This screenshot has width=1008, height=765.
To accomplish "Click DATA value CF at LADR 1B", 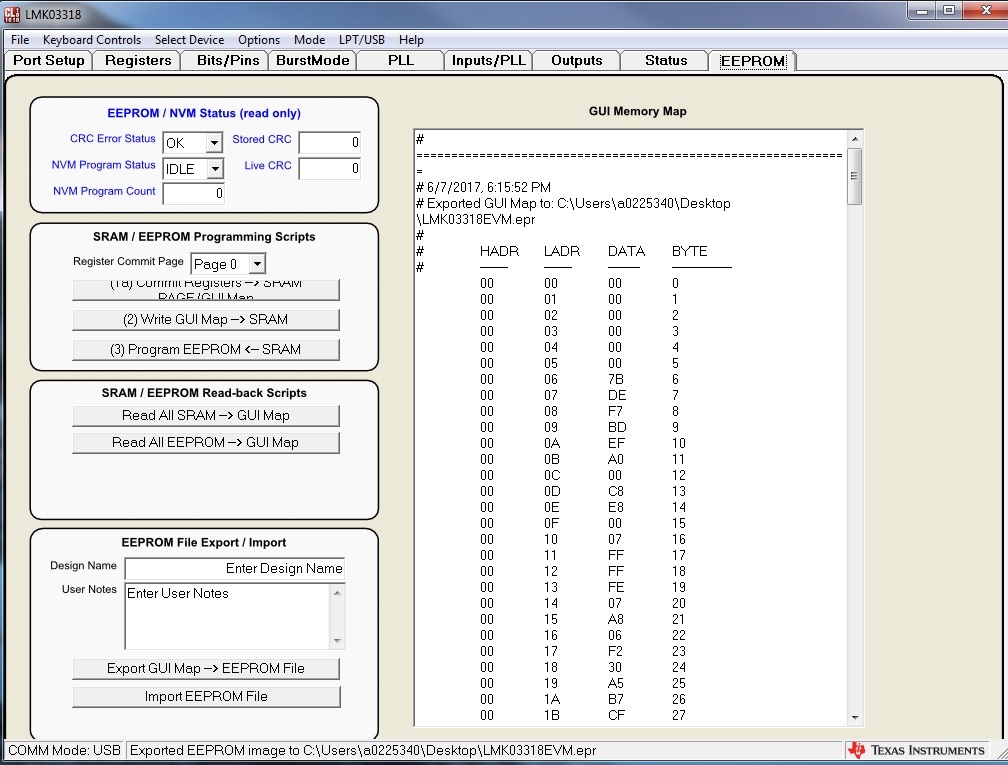I will tap(616, 716).
